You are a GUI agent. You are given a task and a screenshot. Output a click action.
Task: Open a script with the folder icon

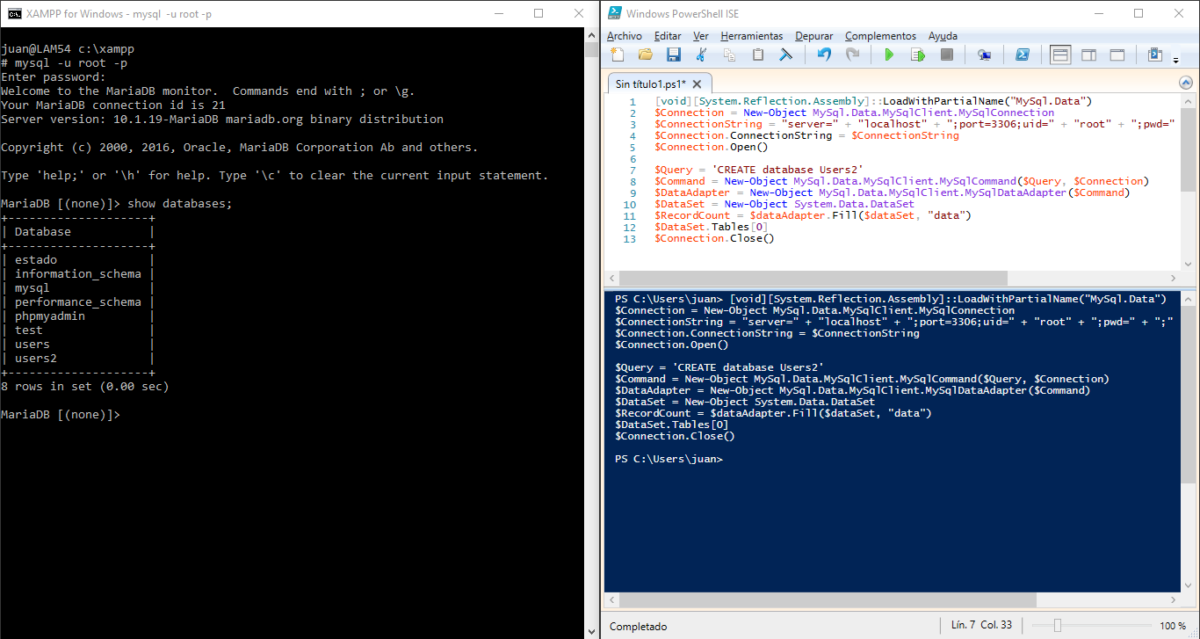coord(645,55)
